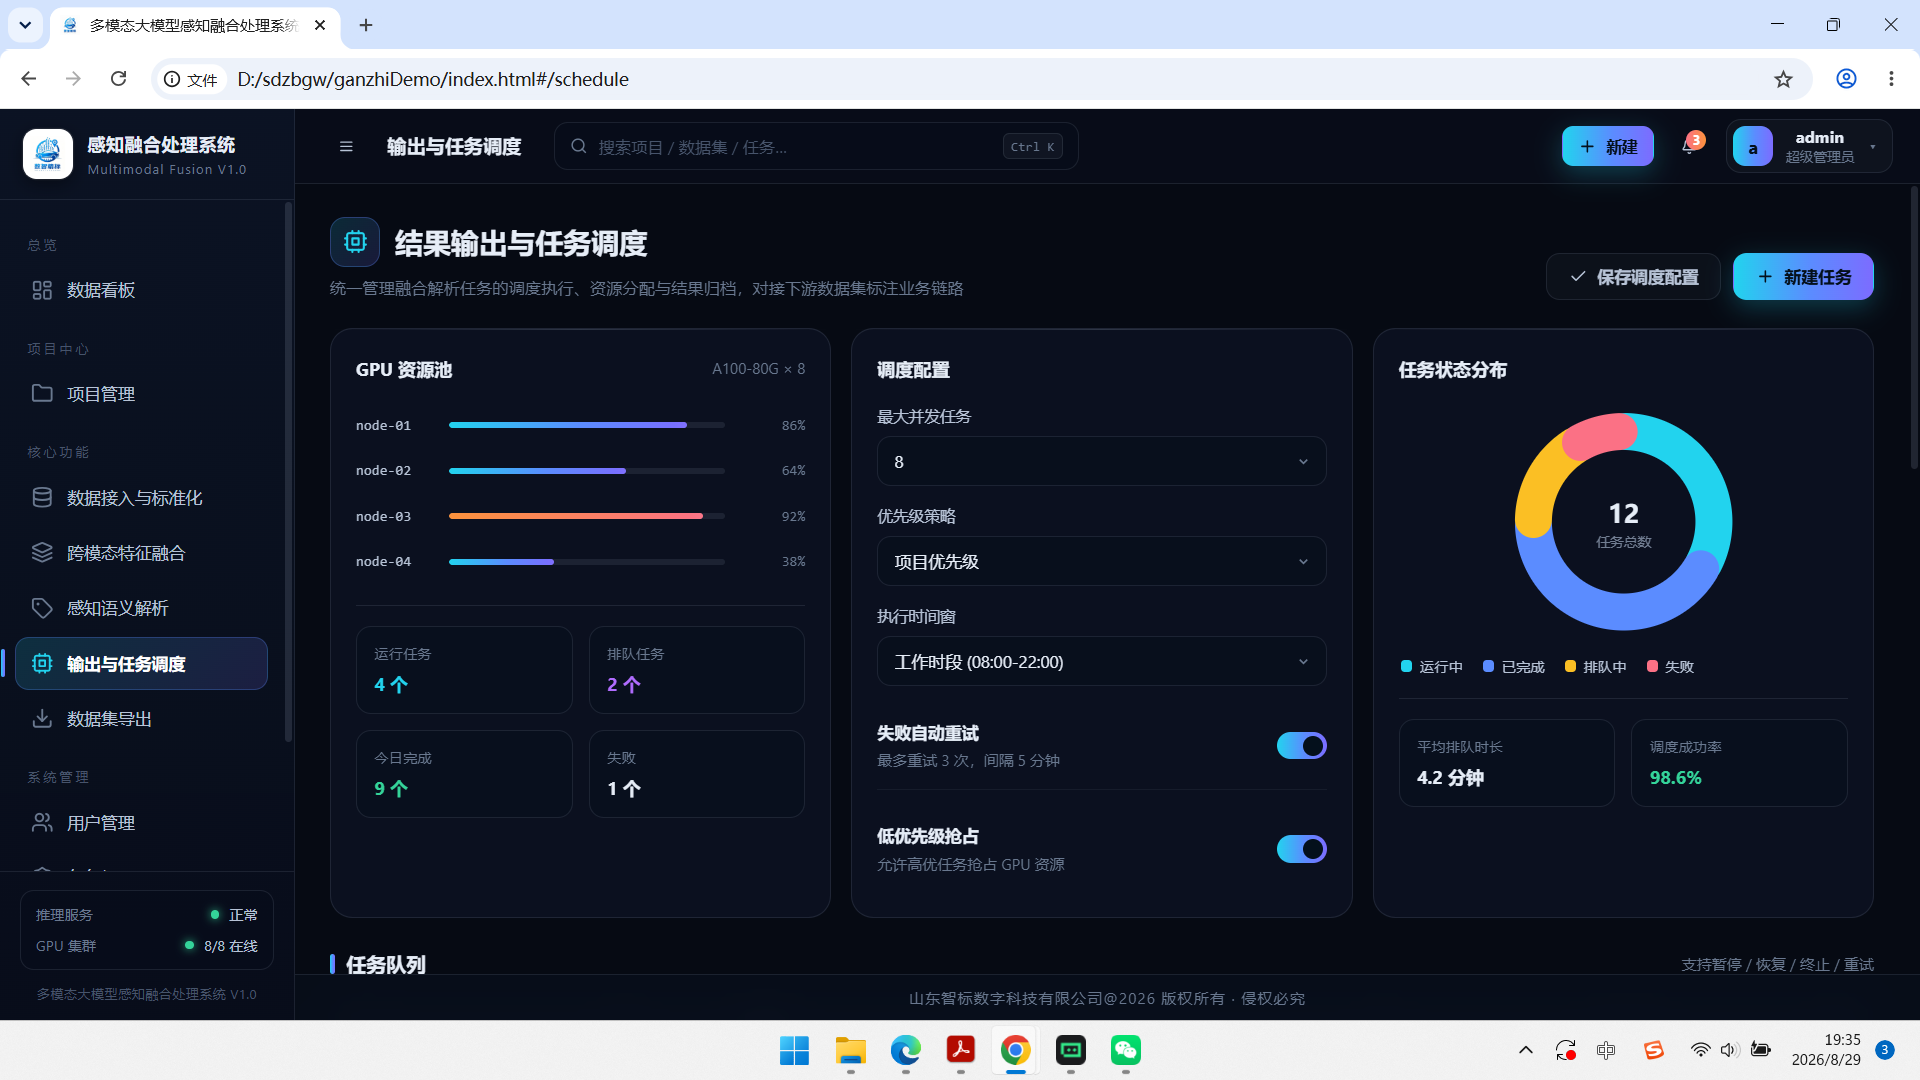Open 最大并发任务 dropdown
The image size is (1920, 1080).
point(1101,462)
